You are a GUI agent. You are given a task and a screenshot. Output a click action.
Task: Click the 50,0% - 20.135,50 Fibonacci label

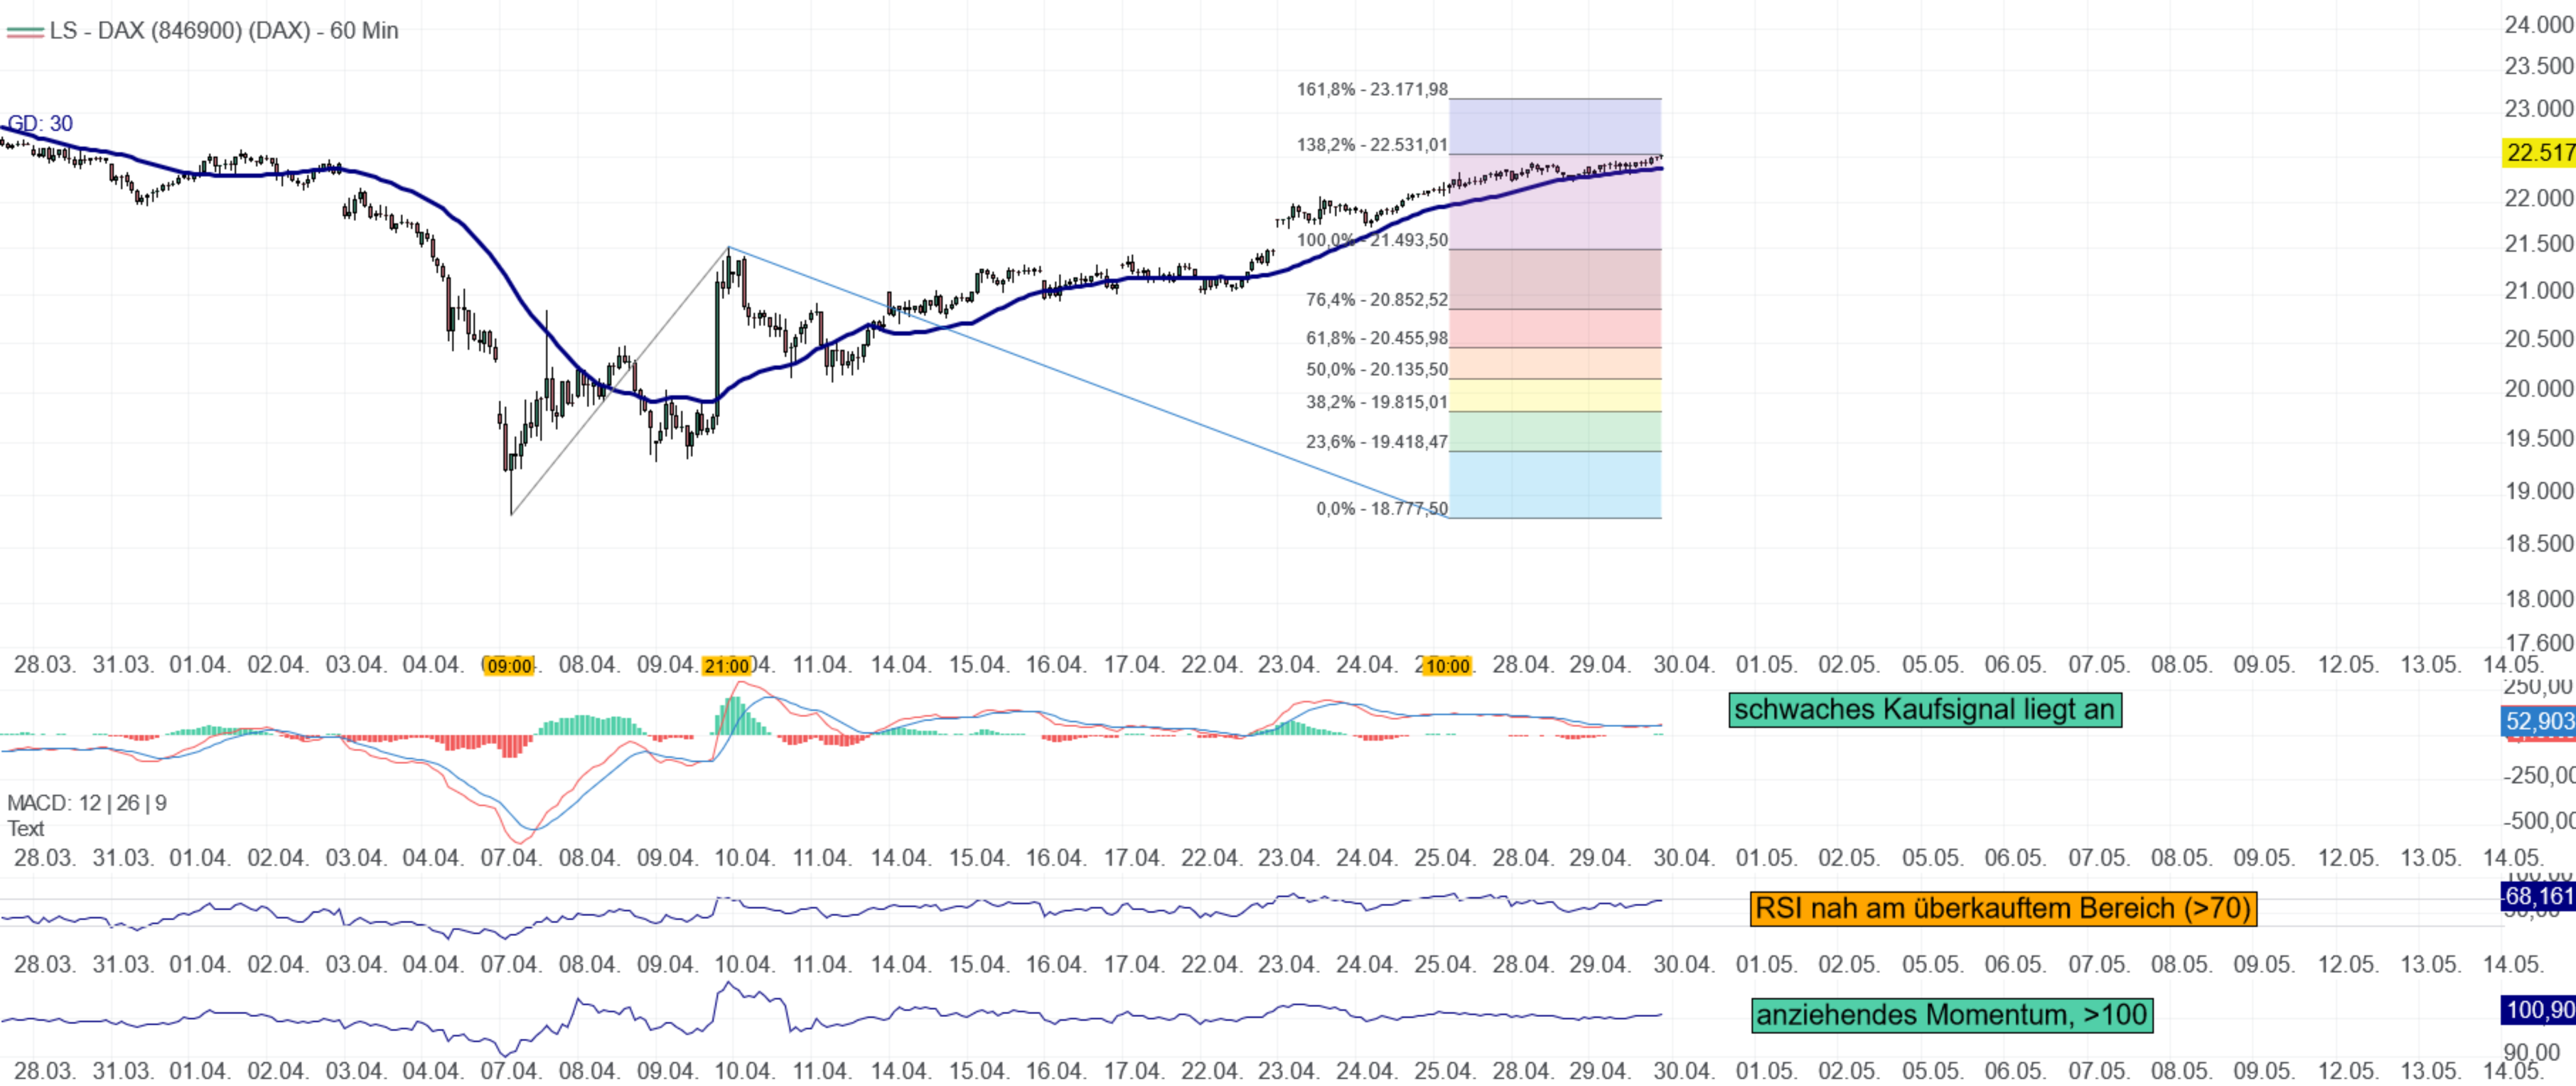point(1376,370)
